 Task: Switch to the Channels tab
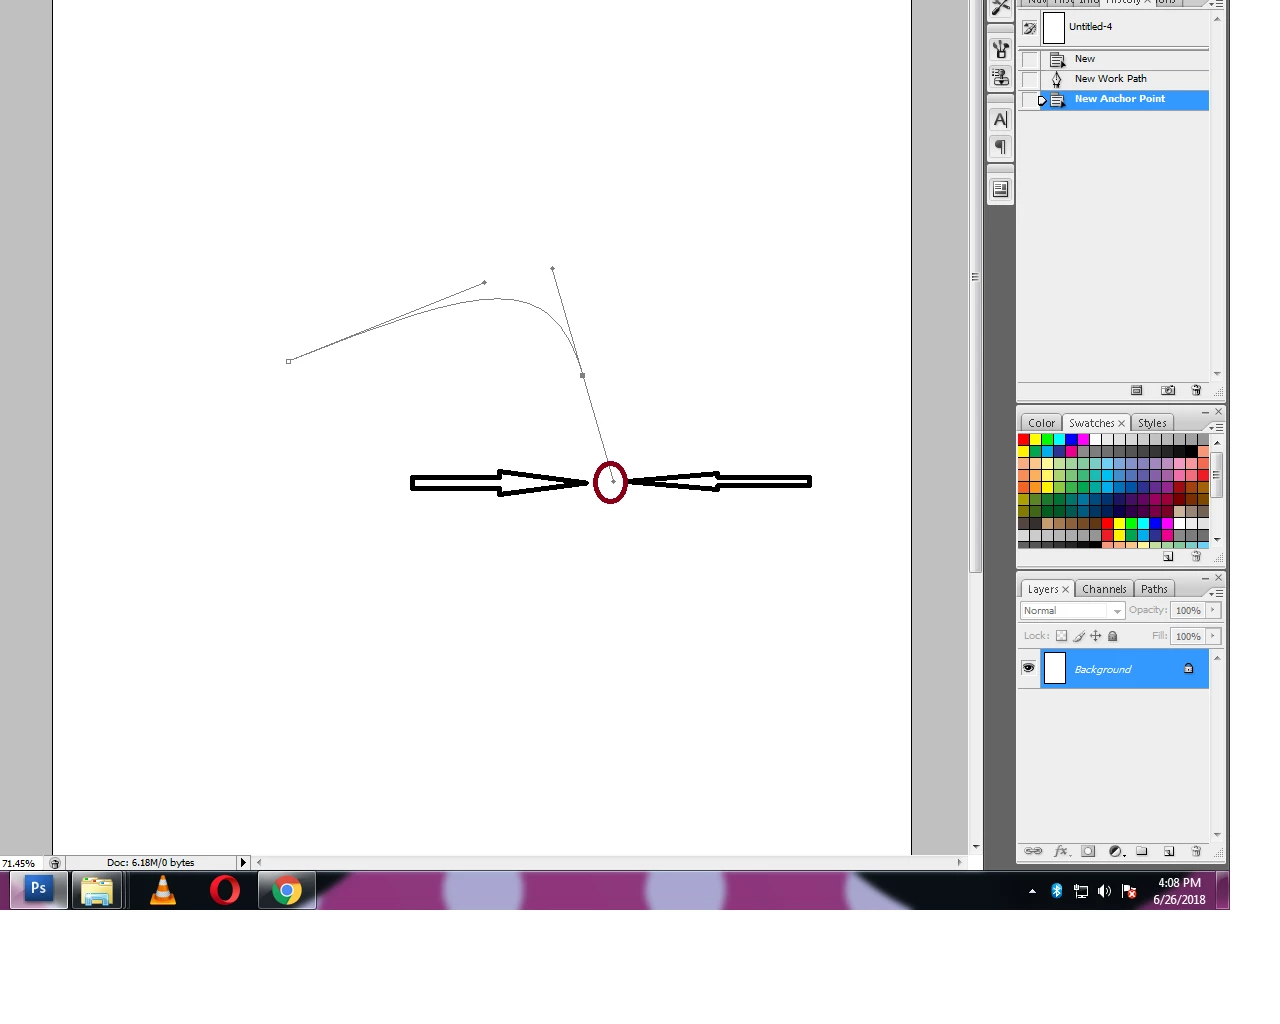point(1104,589)
